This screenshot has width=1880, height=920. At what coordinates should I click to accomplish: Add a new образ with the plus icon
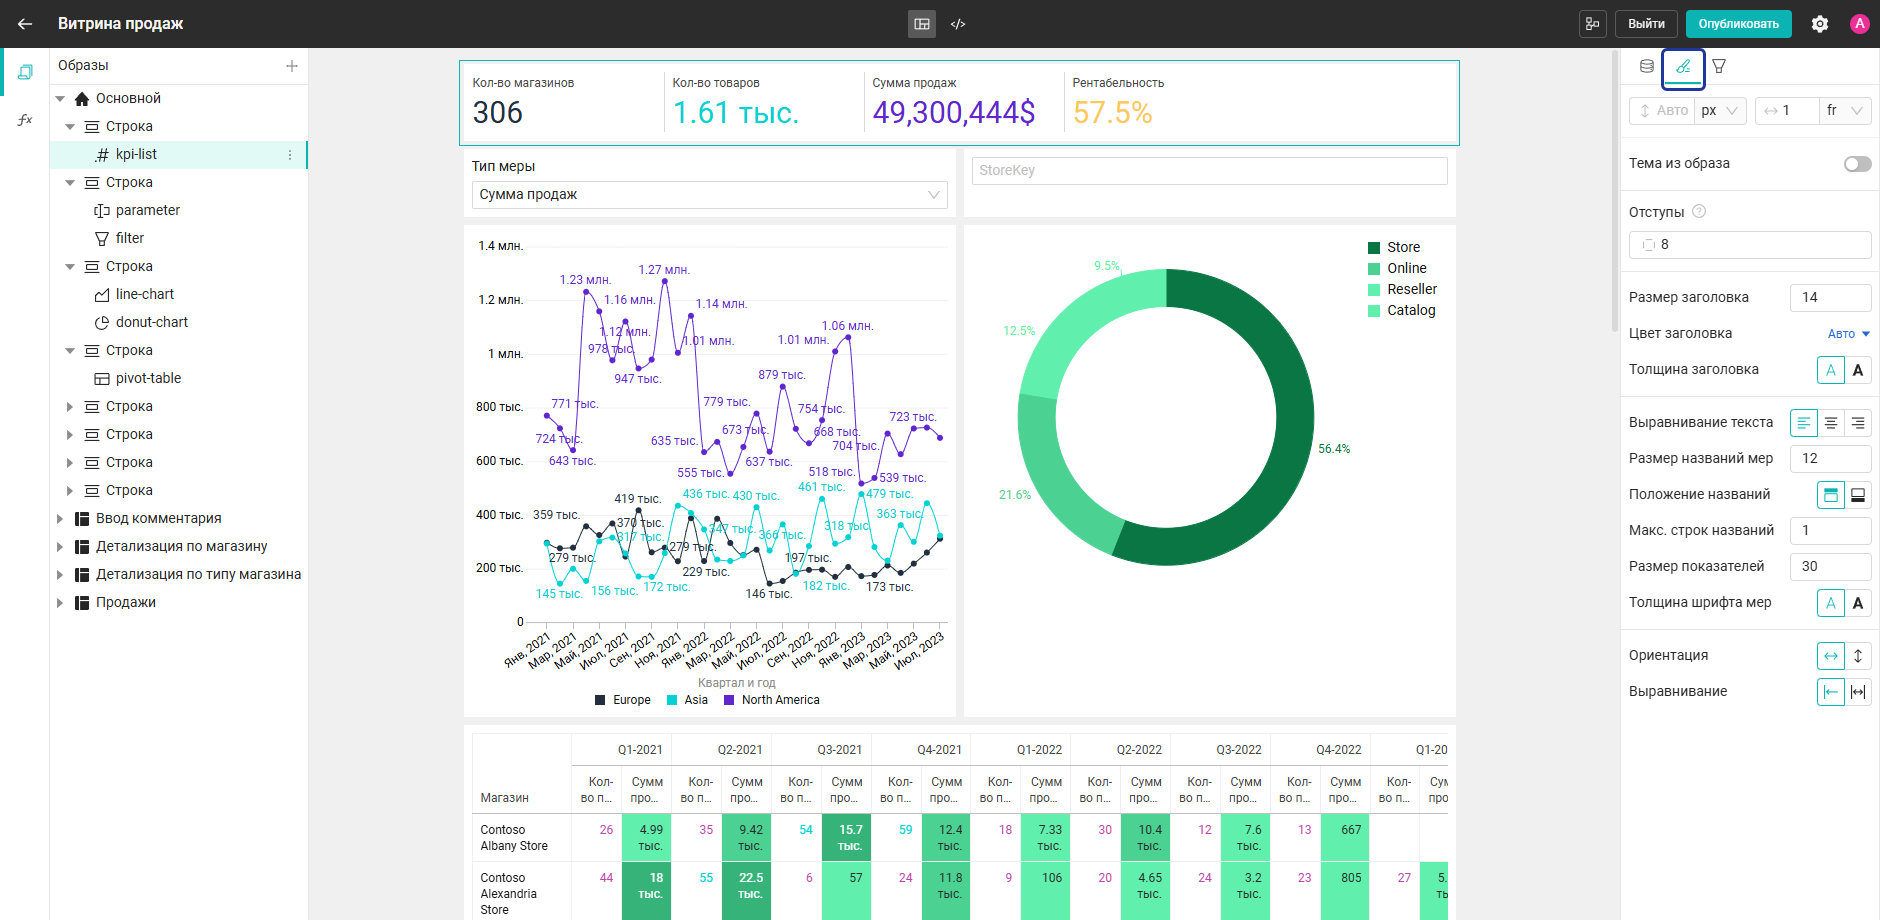click(x=292, y=66)
